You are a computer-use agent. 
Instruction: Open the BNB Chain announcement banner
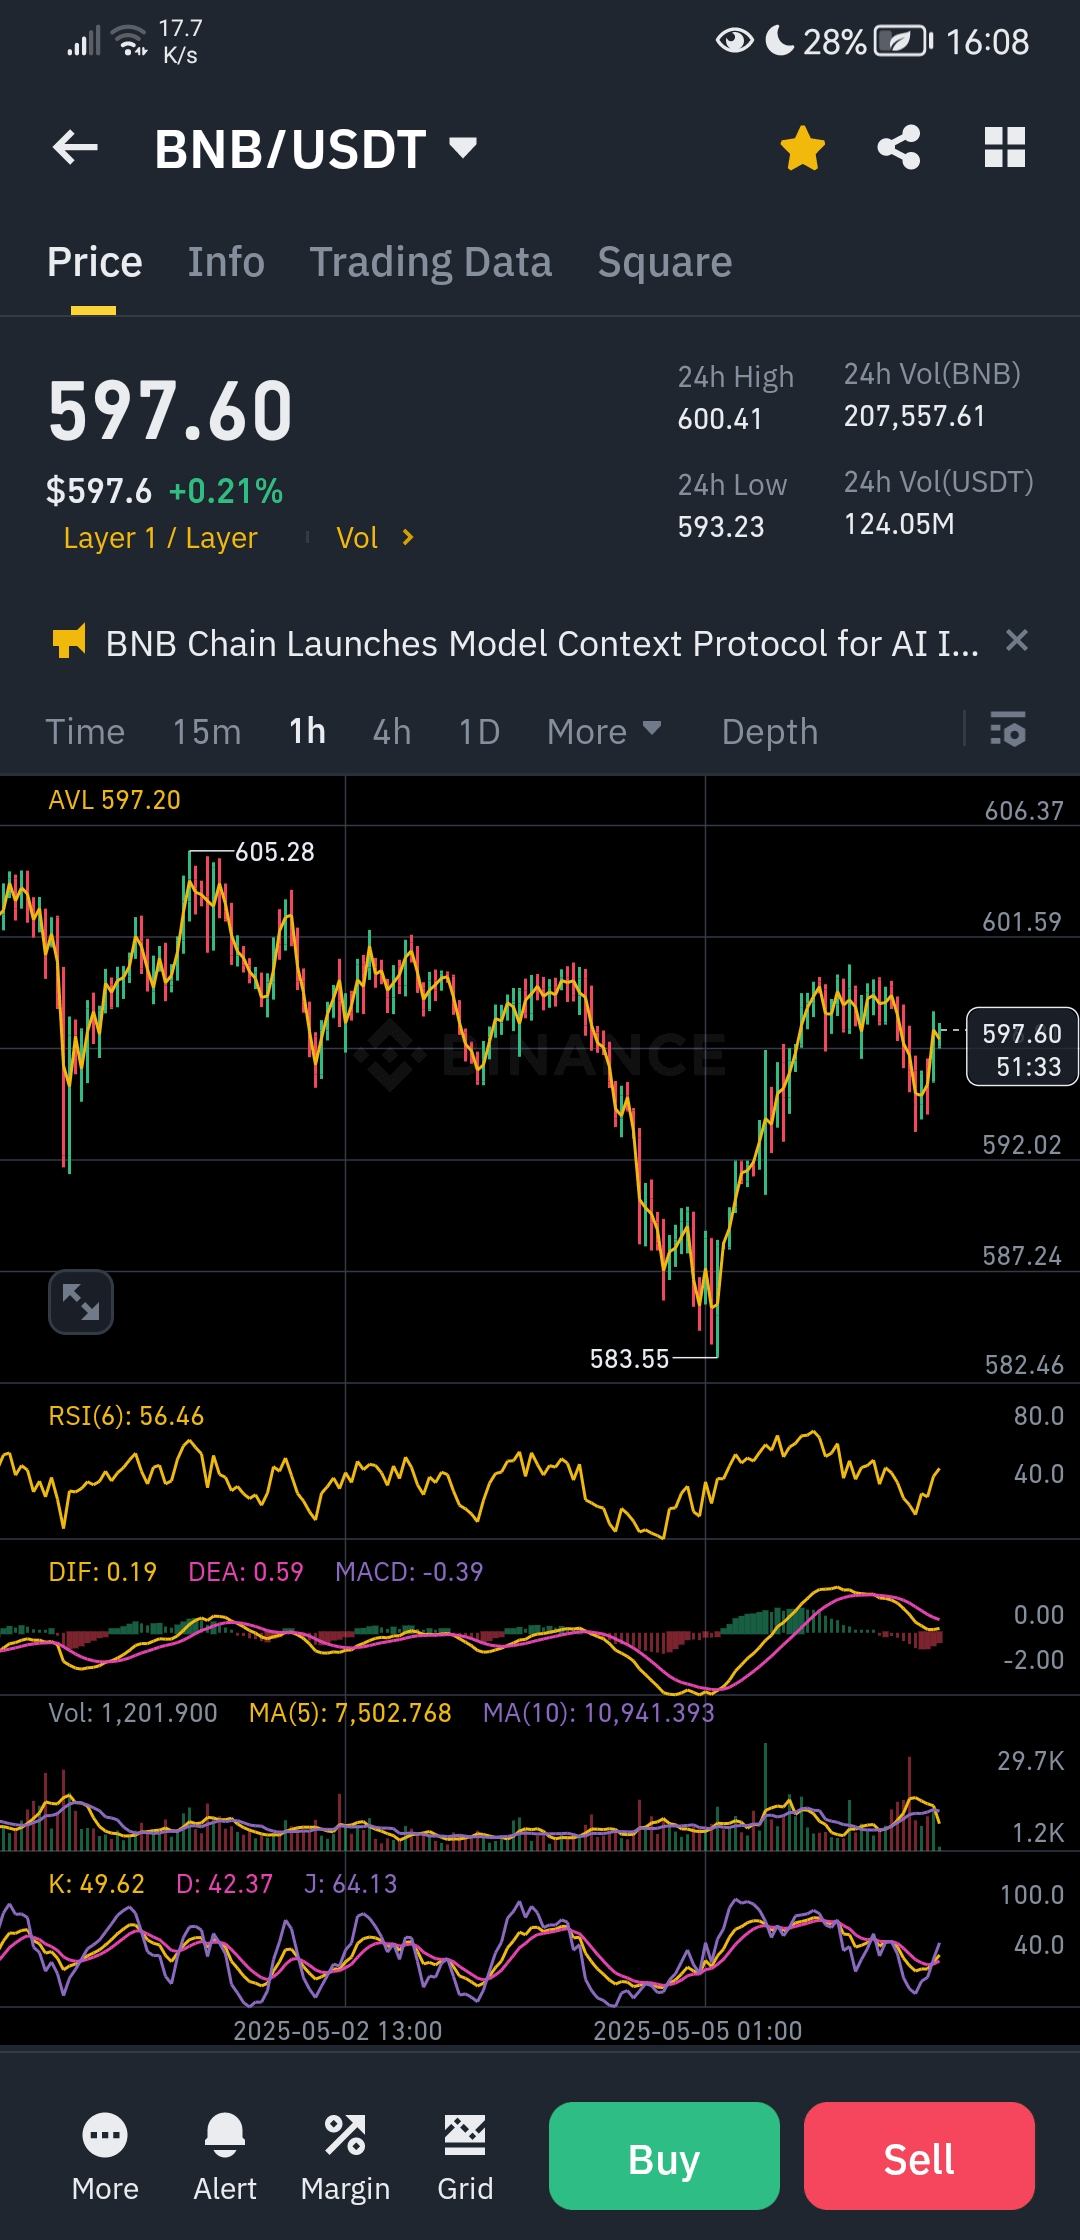coord(542,644)
